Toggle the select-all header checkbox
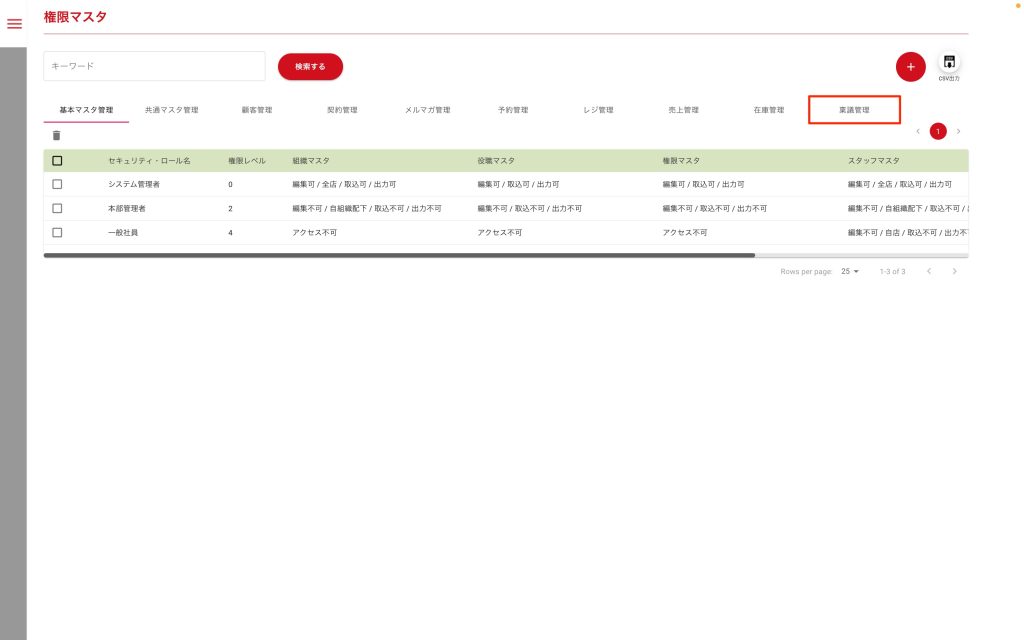The height and width of the screenshot is (640, 1024). [x=57, y=160]
